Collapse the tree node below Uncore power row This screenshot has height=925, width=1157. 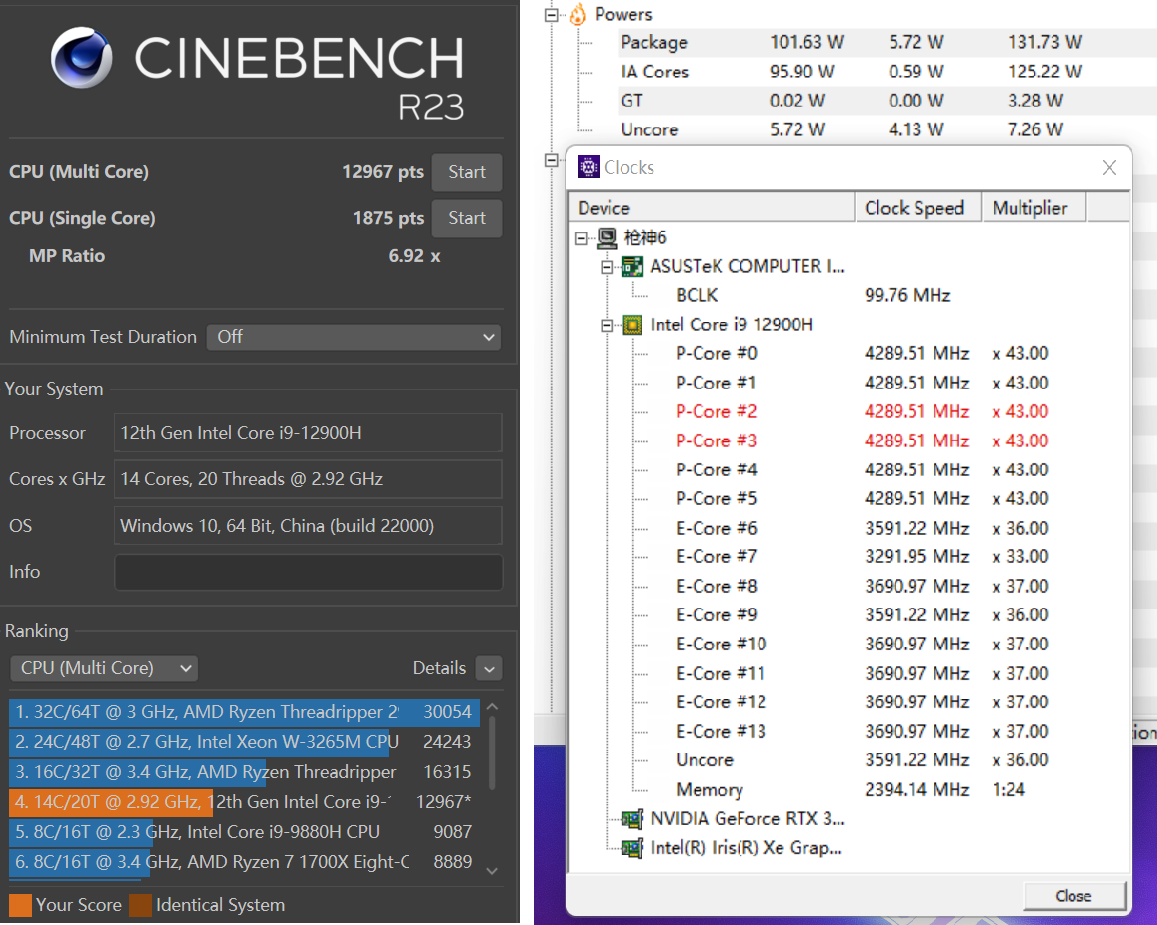(551, 160)
